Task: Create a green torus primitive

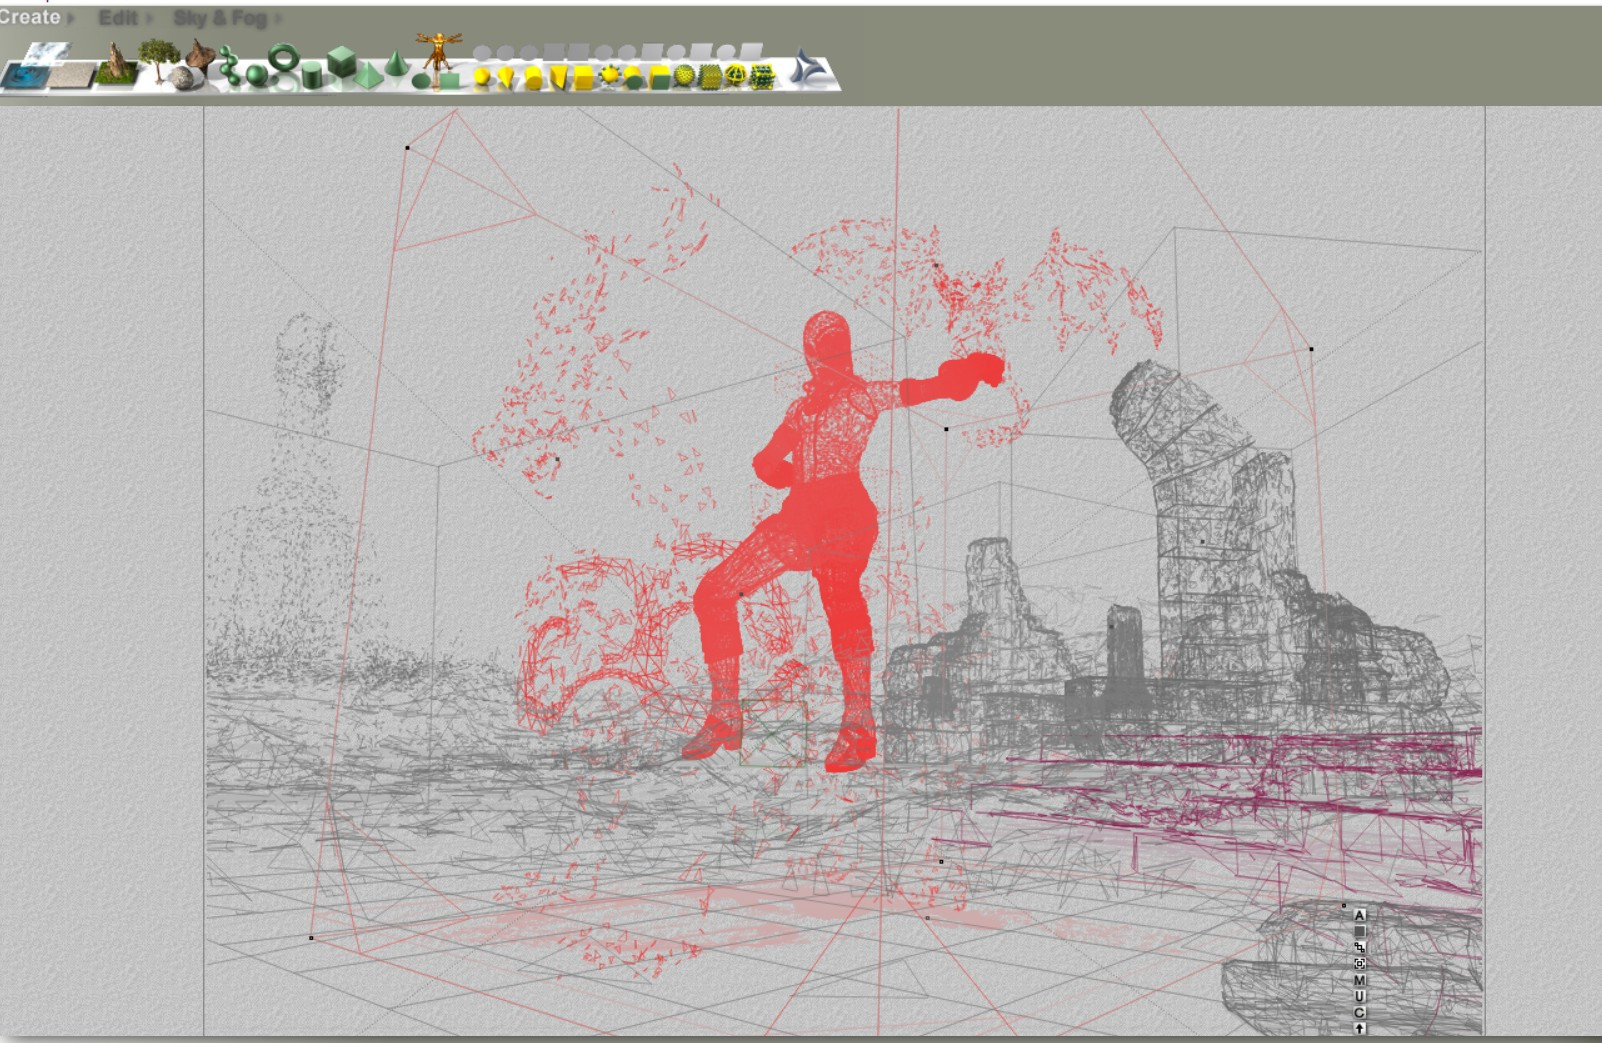Action: pos(283,58)
